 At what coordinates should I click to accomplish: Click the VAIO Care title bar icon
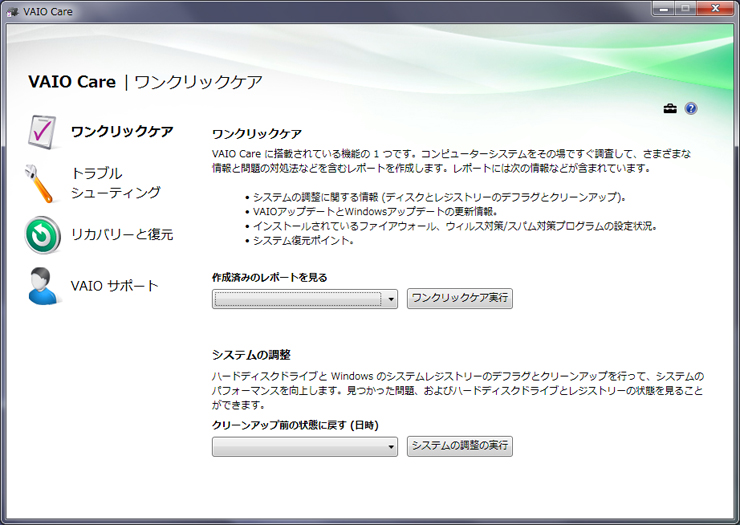[13, 10]
